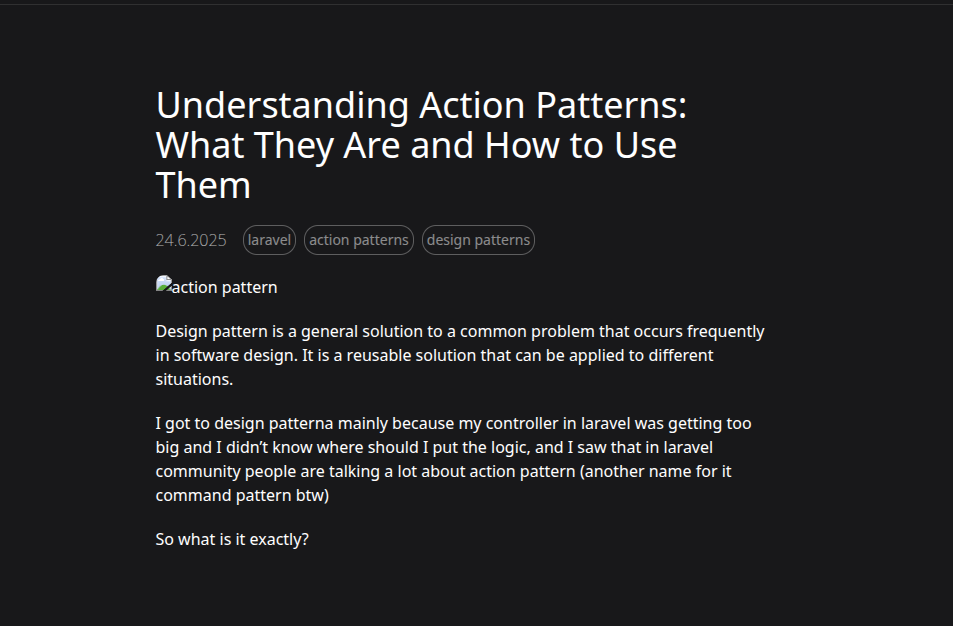Image resolution: width=953 pixels, height=626 pixels.
Task: Select the design patterns tag
Action: coord(478,240)
